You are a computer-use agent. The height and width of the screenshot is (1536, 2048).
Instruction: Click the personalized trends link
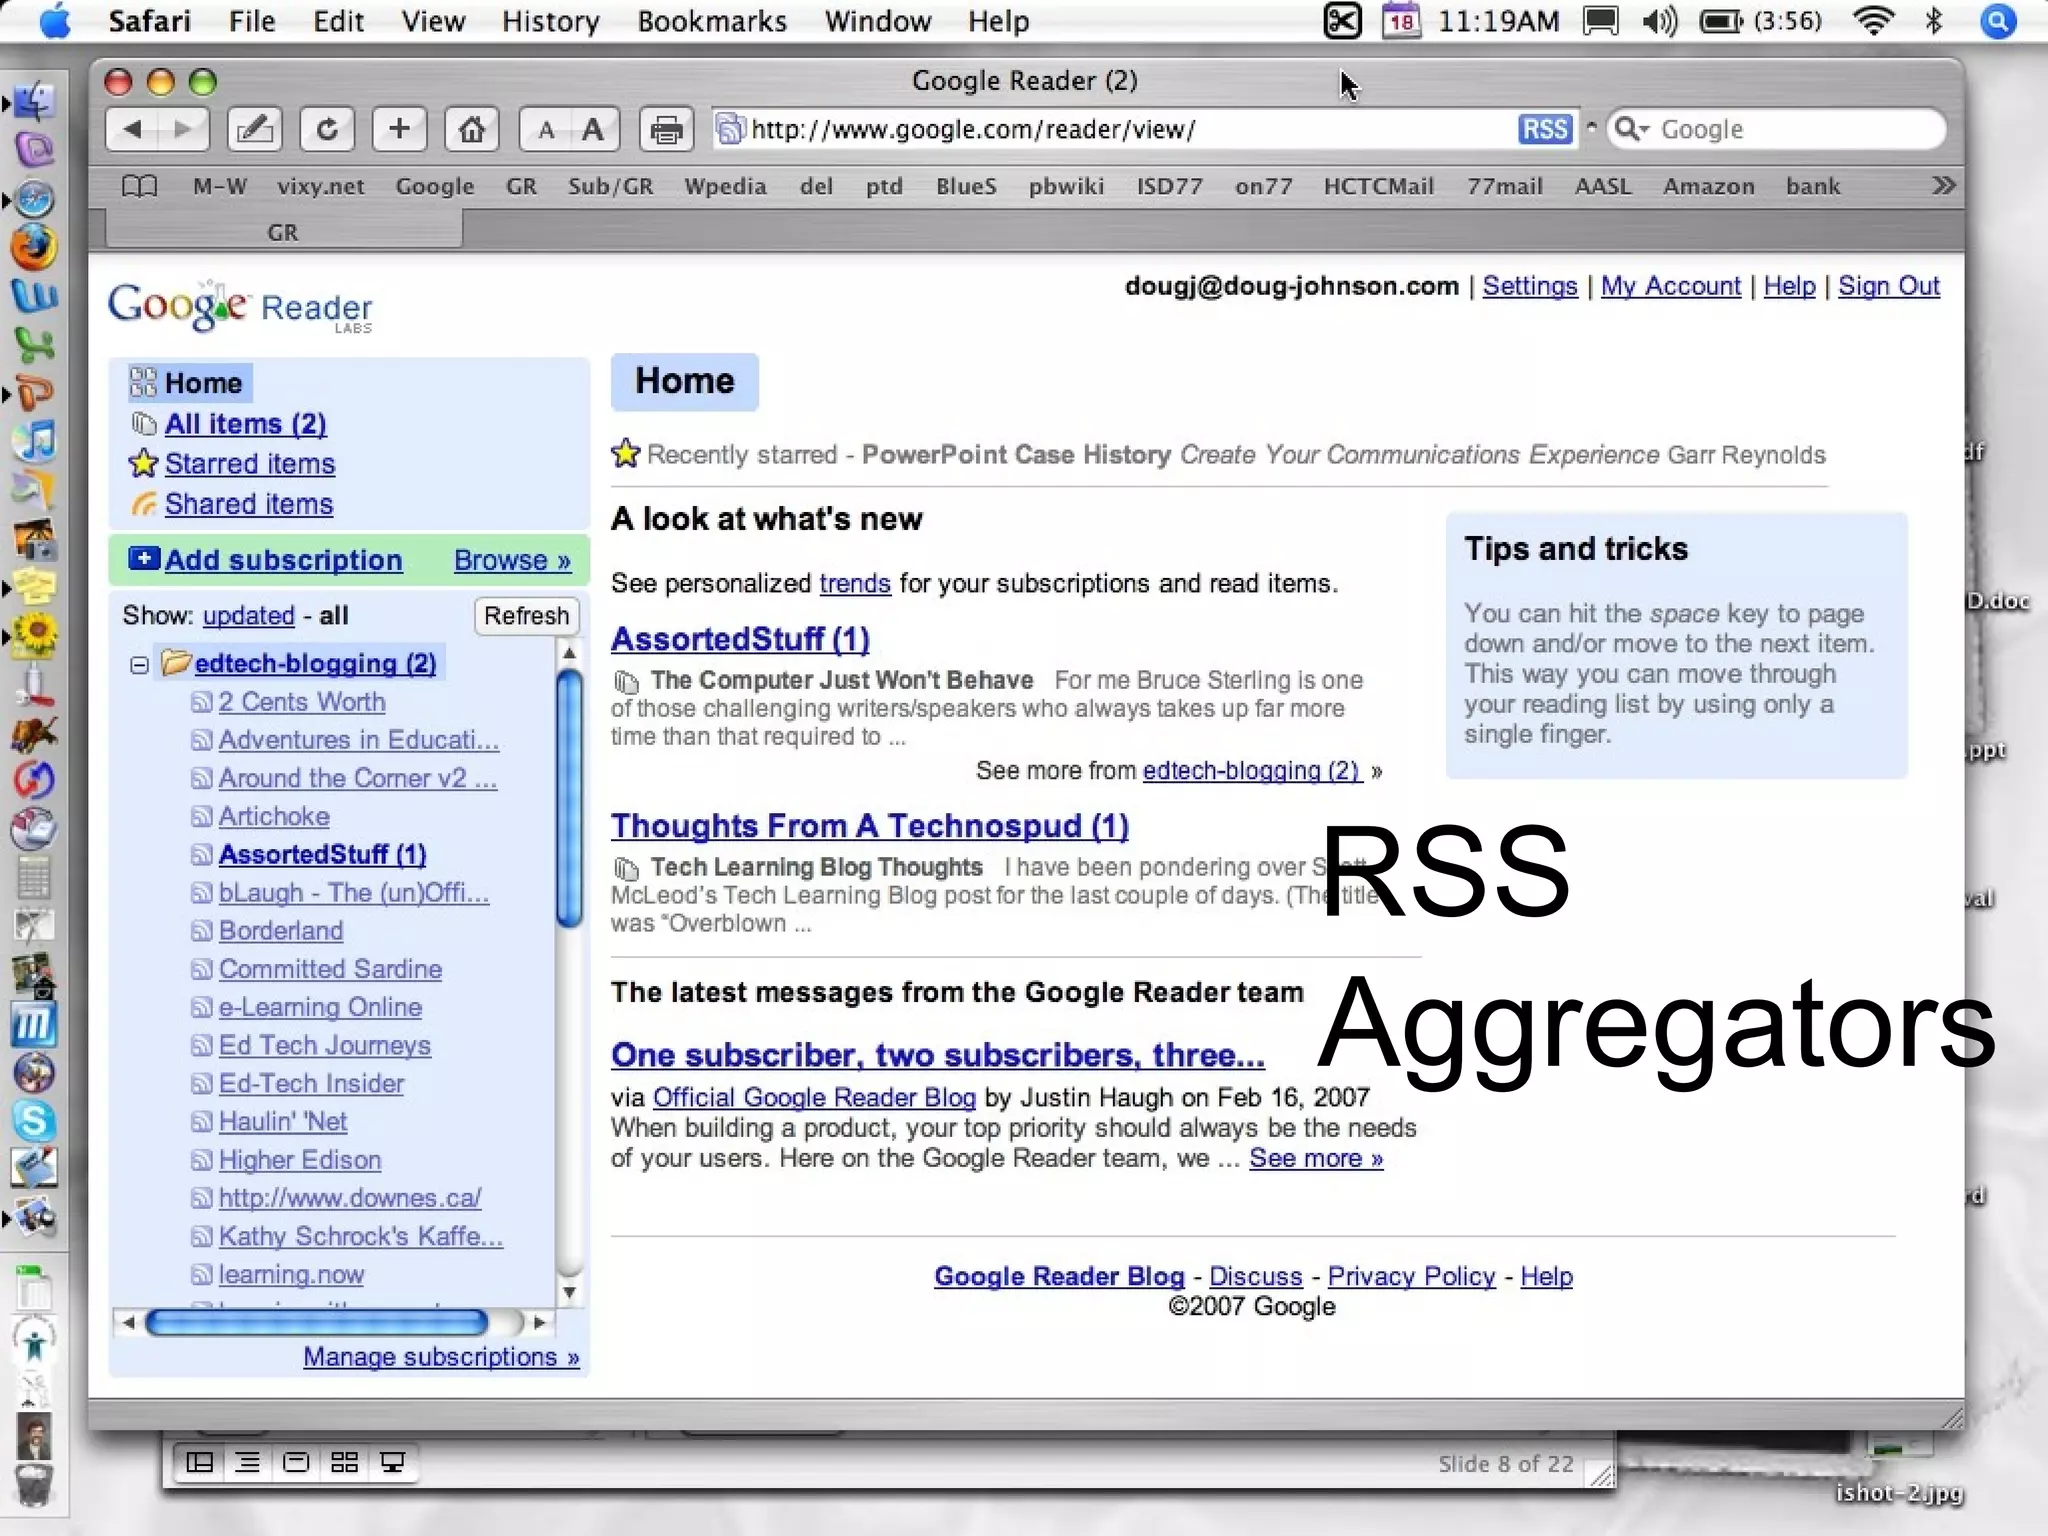tap(855, 583)
